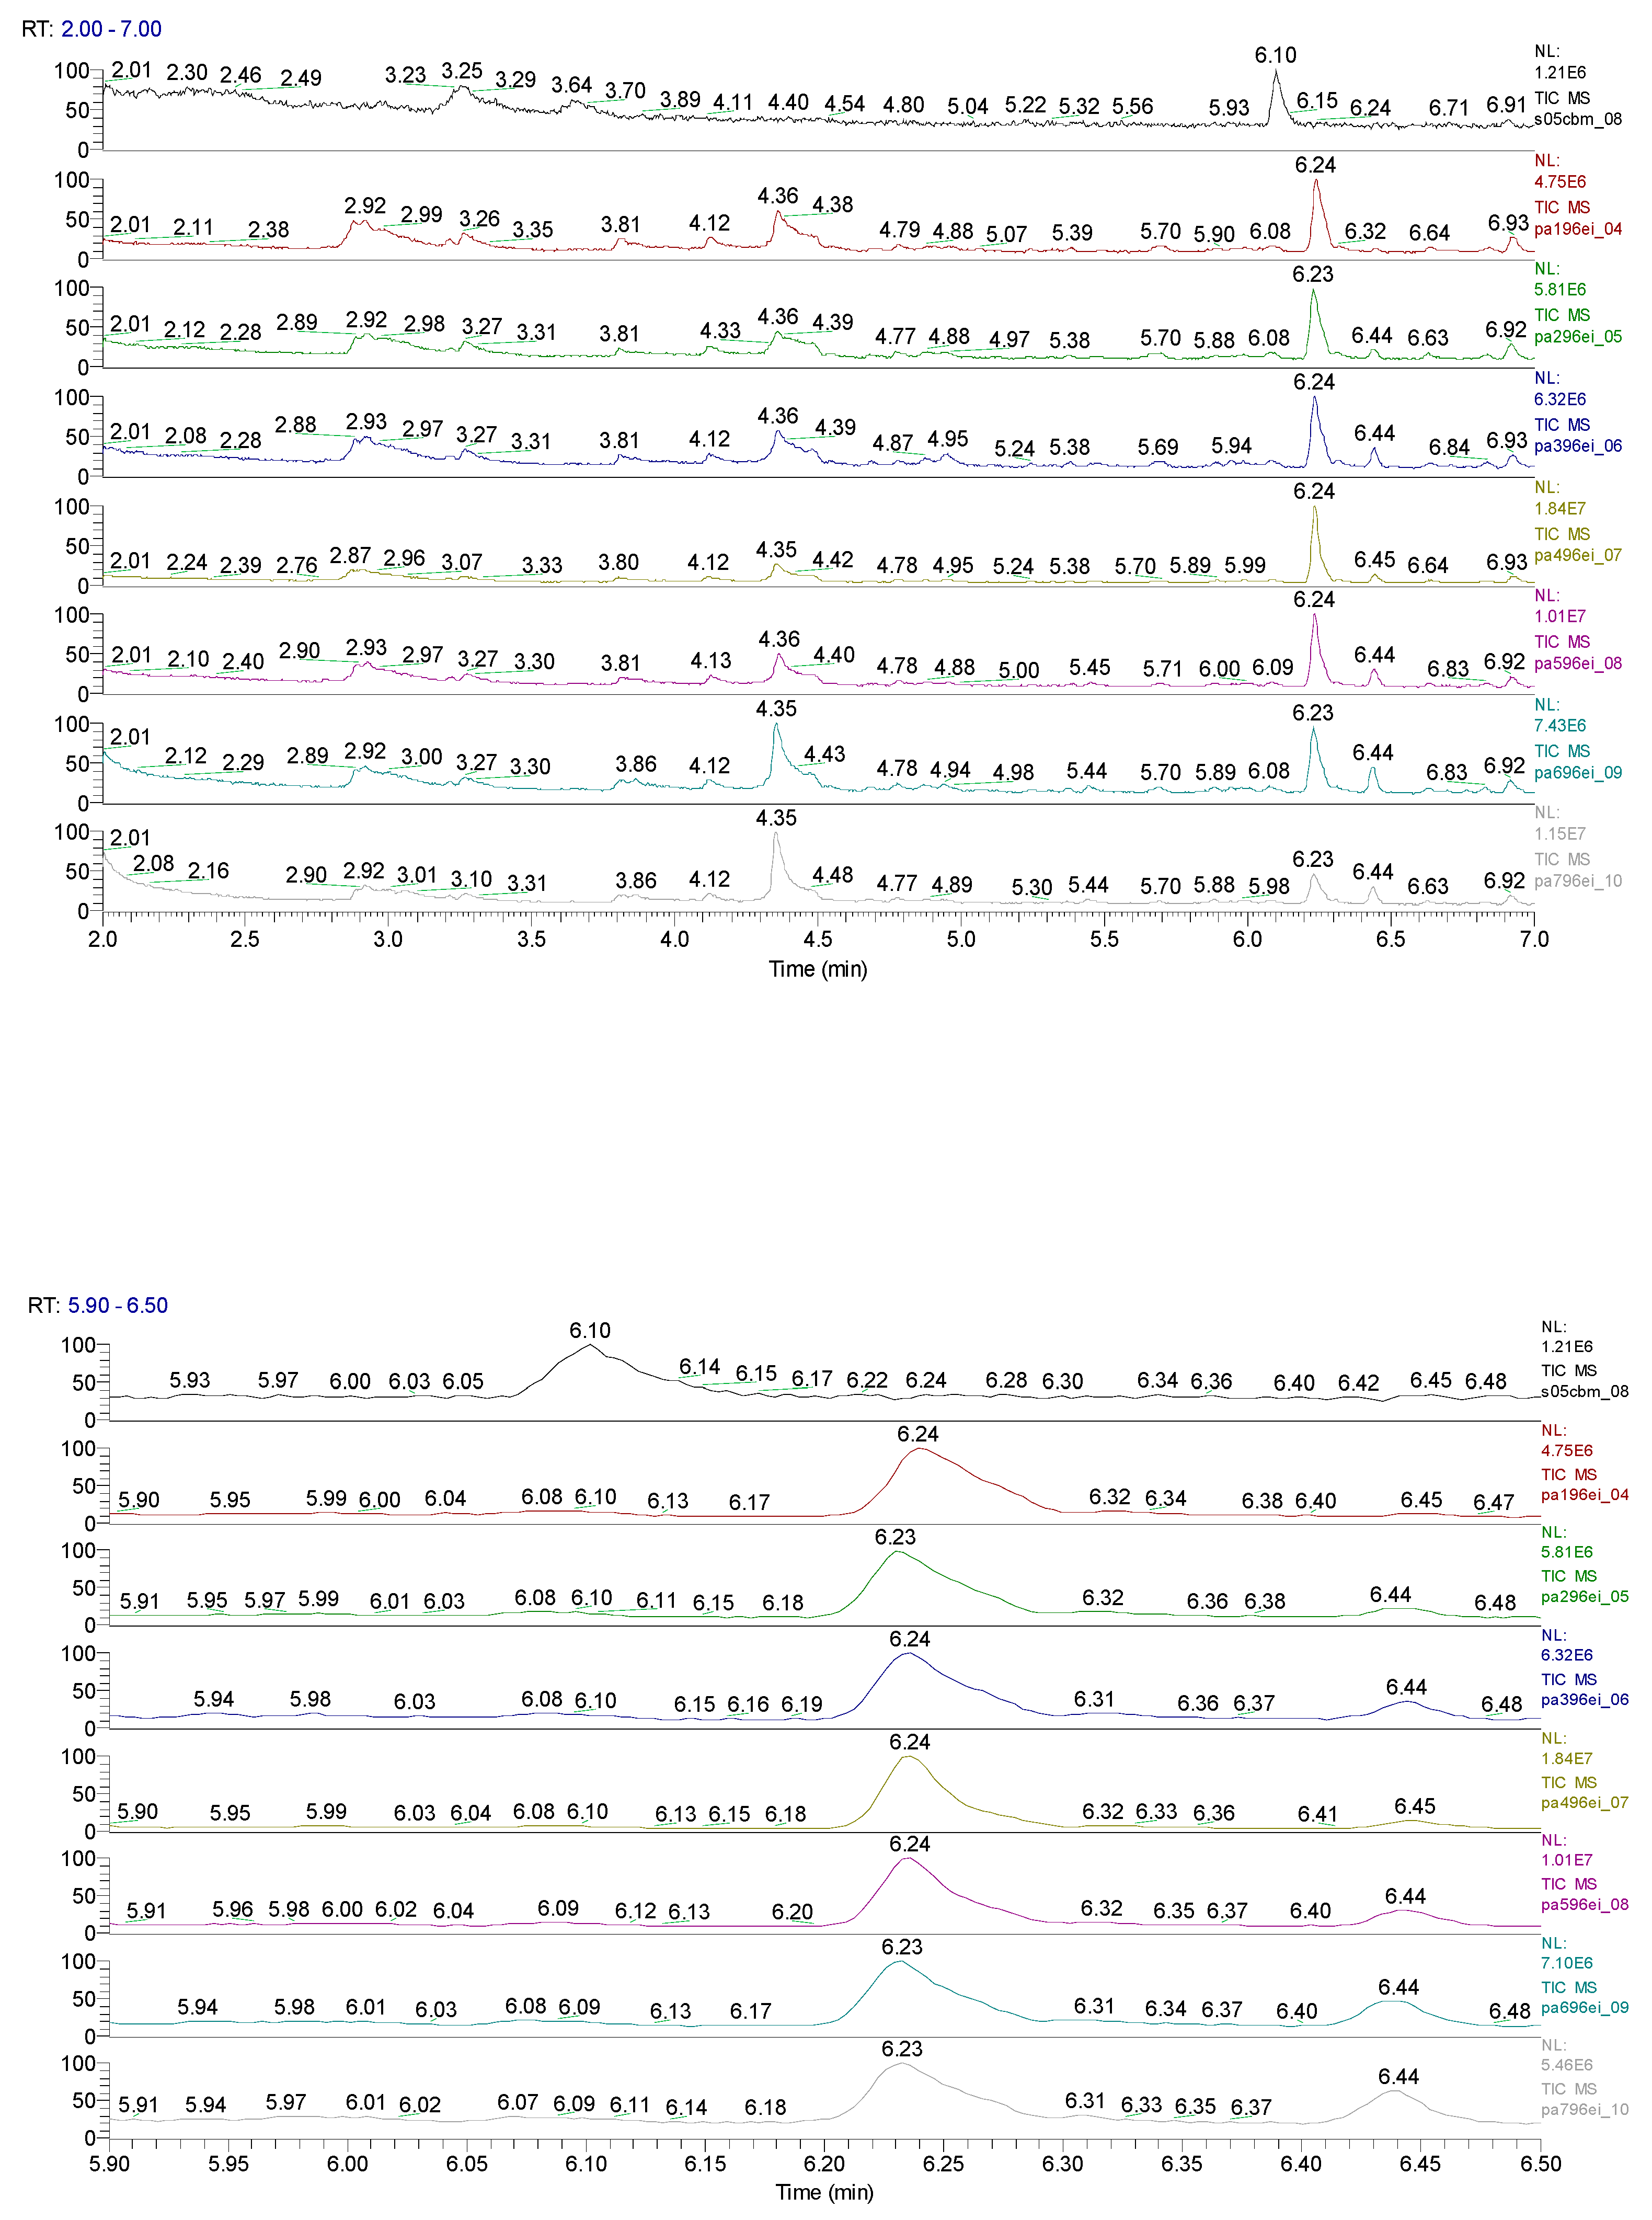1652x2220 pixels.
Task: Select the 6.71 retention time label
Action: [1449, 107]
